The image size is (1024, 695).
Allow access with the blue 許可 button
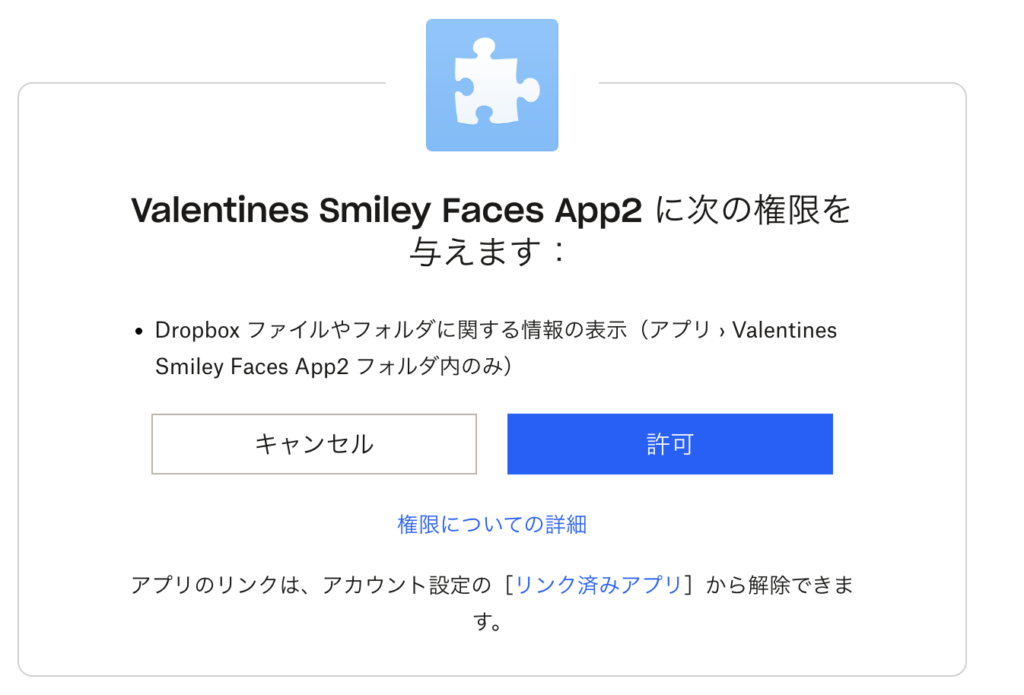(x=670, y=444)
